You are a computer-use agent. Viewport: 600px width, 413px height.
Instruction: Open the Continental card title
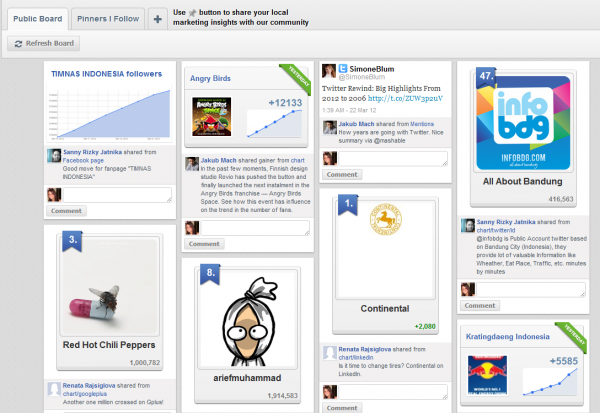pyautogui.click(x=385, y=309)
